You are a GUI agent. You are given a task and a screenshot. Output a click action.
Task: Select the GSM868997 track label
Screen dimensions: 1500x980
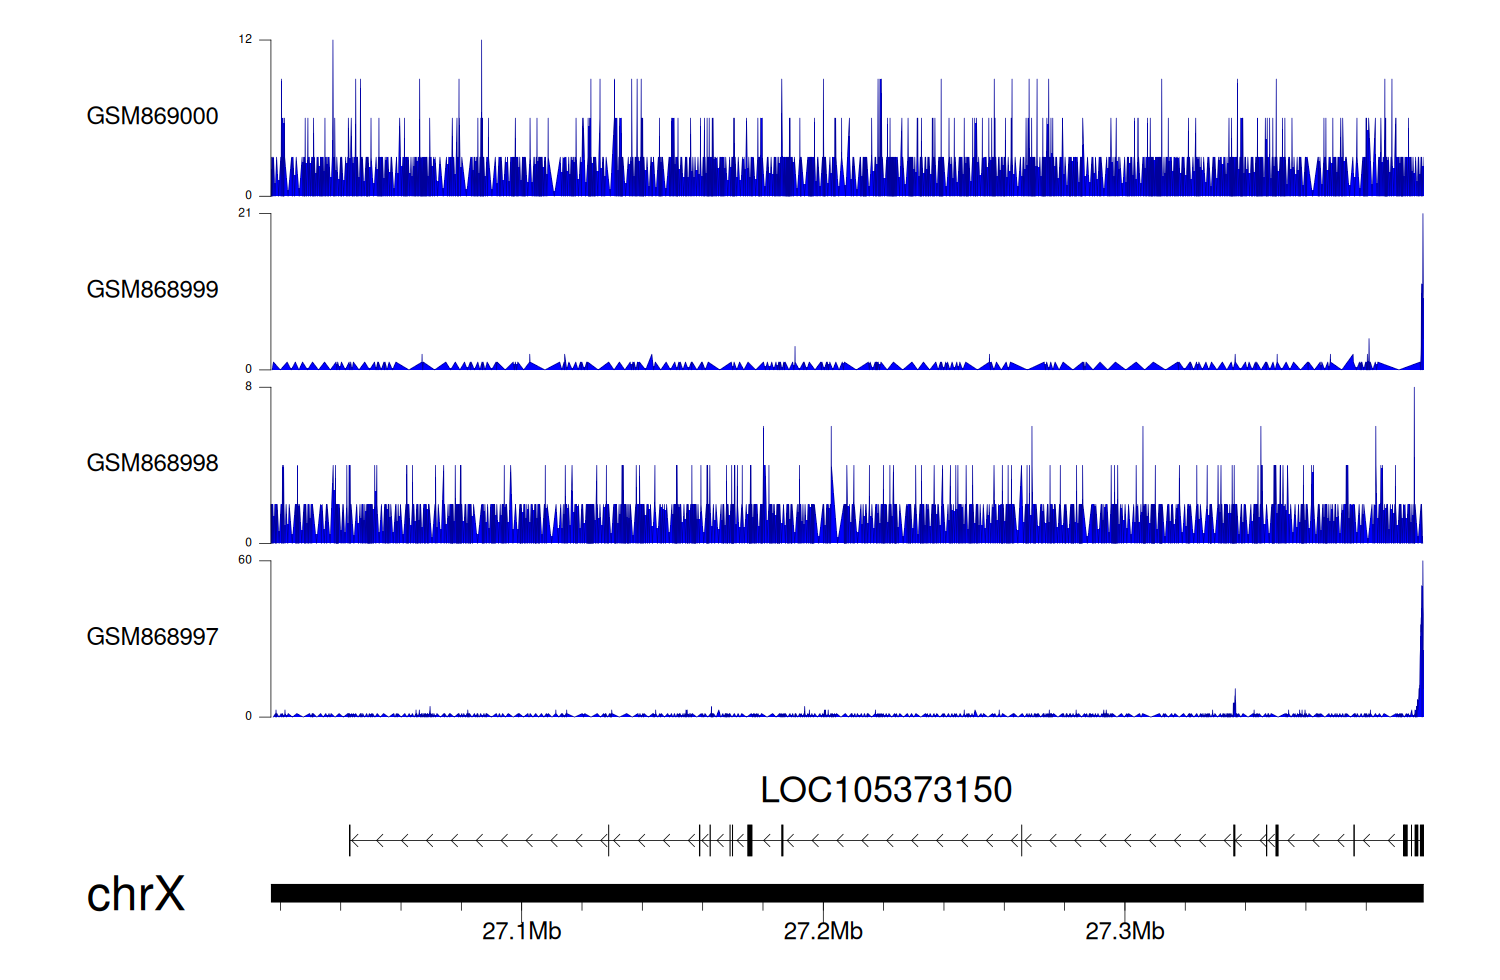tap(152, 637)
